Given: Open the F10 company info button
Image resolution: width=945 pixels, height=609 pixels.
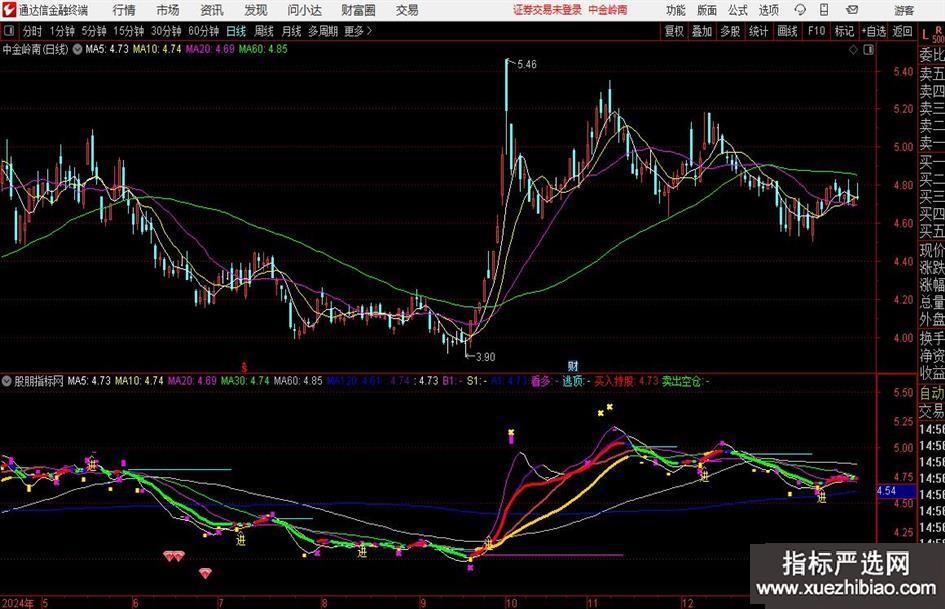Looking at the screenshot, I should (816, 31).
